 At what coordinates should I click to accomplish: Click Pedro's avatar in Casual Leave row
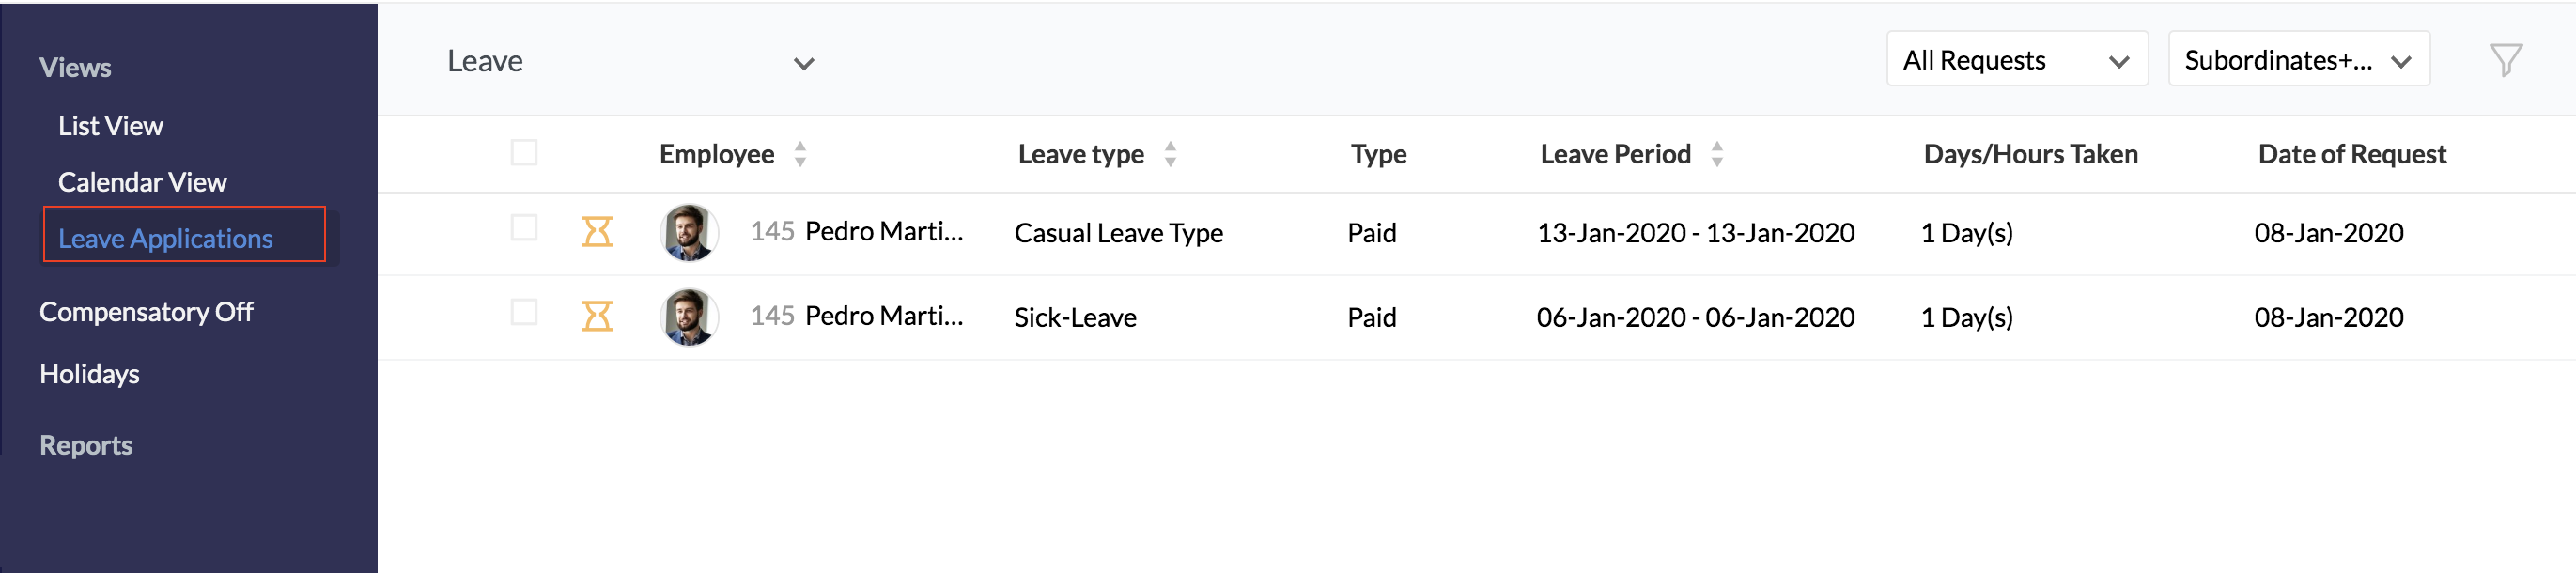click(689, 232)
